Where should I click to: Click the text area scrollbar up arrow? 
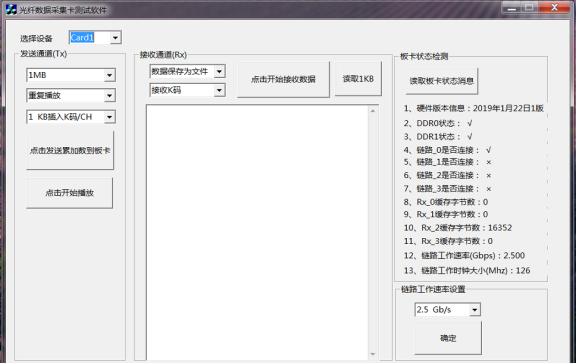373,111
